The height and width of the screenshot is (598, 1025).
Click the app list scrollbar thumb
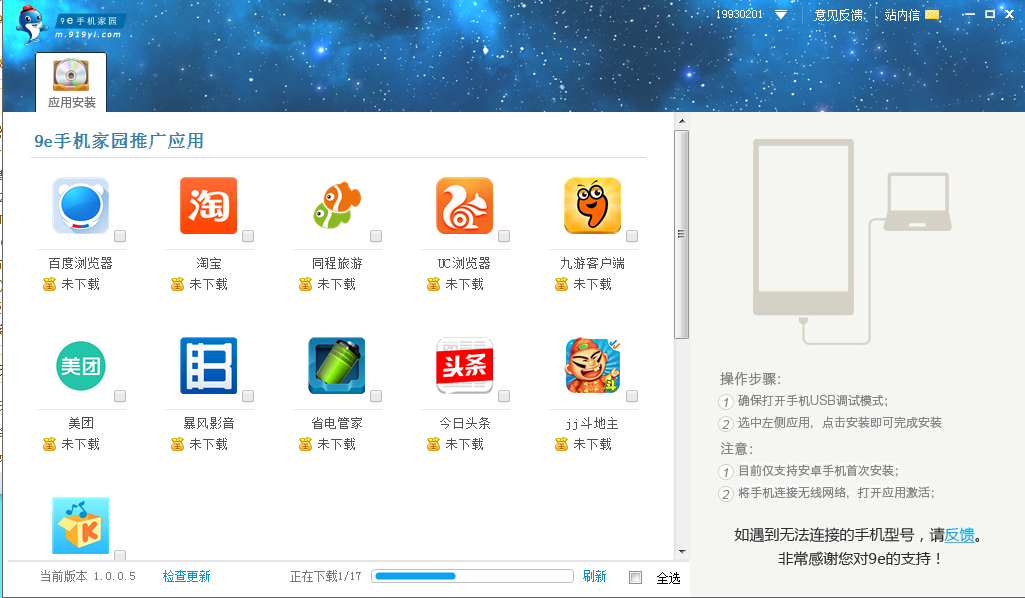(682, 235)
